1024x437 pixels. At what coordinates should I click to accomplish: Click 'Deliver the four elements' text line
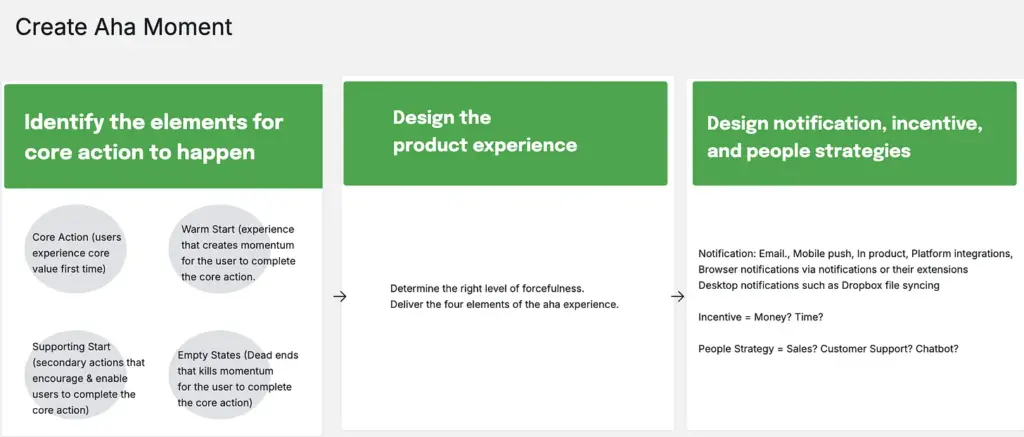point(504,303)
